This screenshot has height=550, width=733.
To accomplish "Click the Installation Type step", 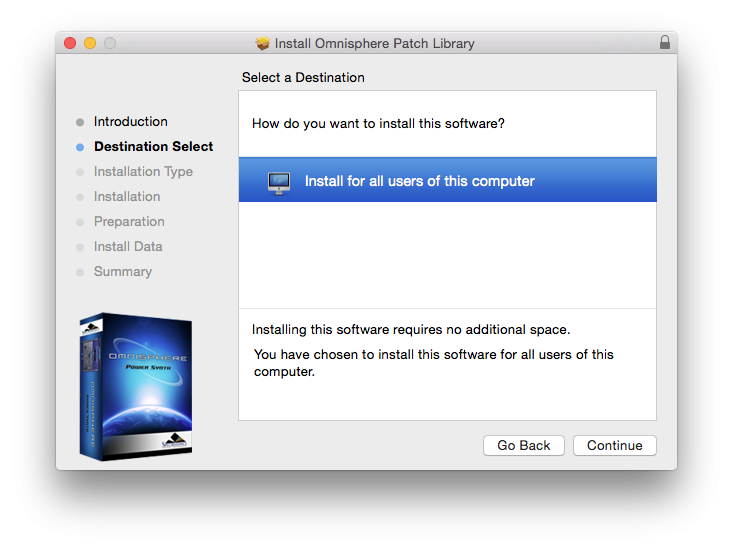I will [x=143, y=171].
